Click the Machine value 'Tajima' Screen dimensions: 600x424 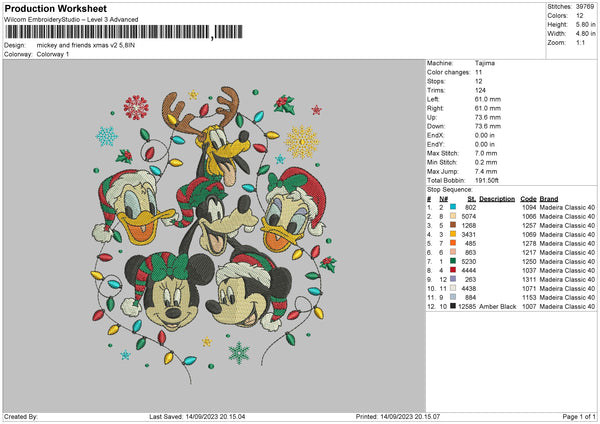(x=485, y=63)
